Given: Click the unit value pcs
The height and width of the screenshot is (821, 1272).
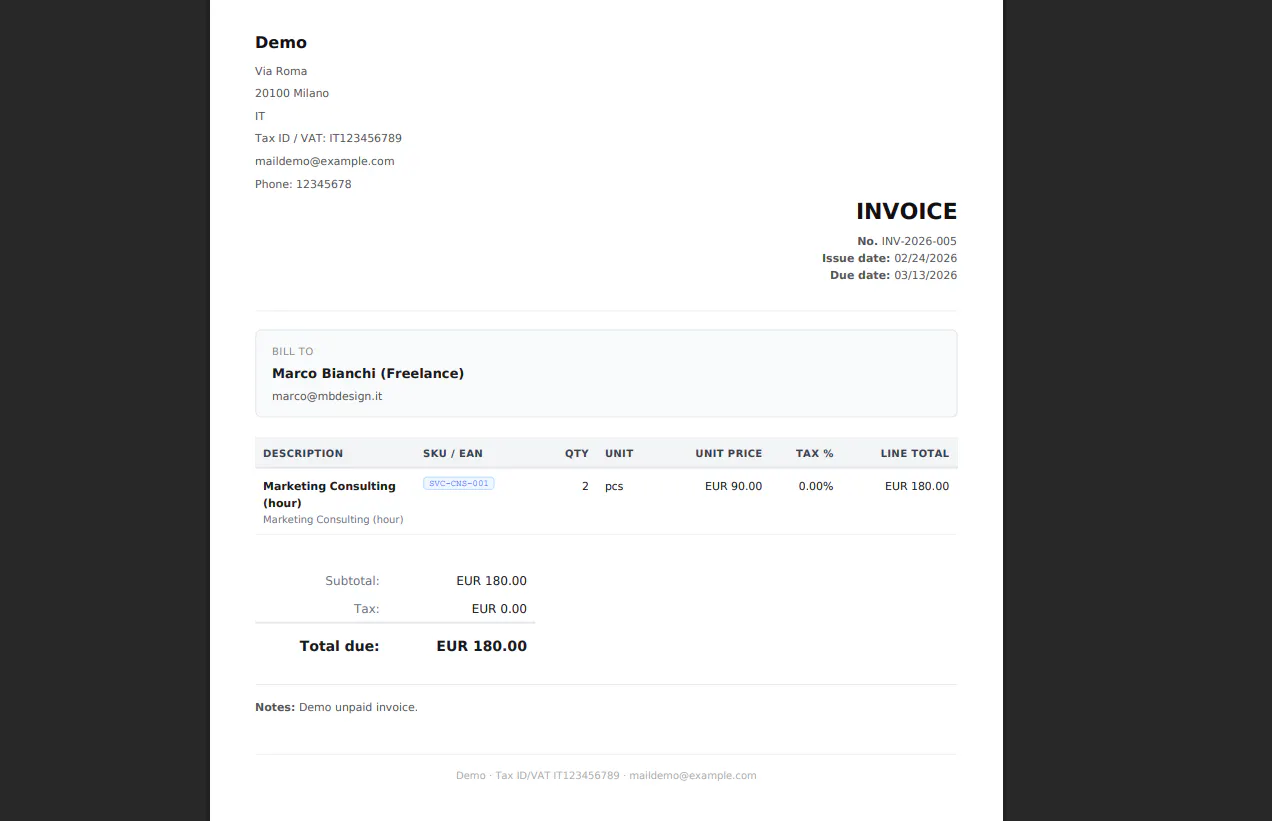Looking at the screenshot, I should point(614,486).
